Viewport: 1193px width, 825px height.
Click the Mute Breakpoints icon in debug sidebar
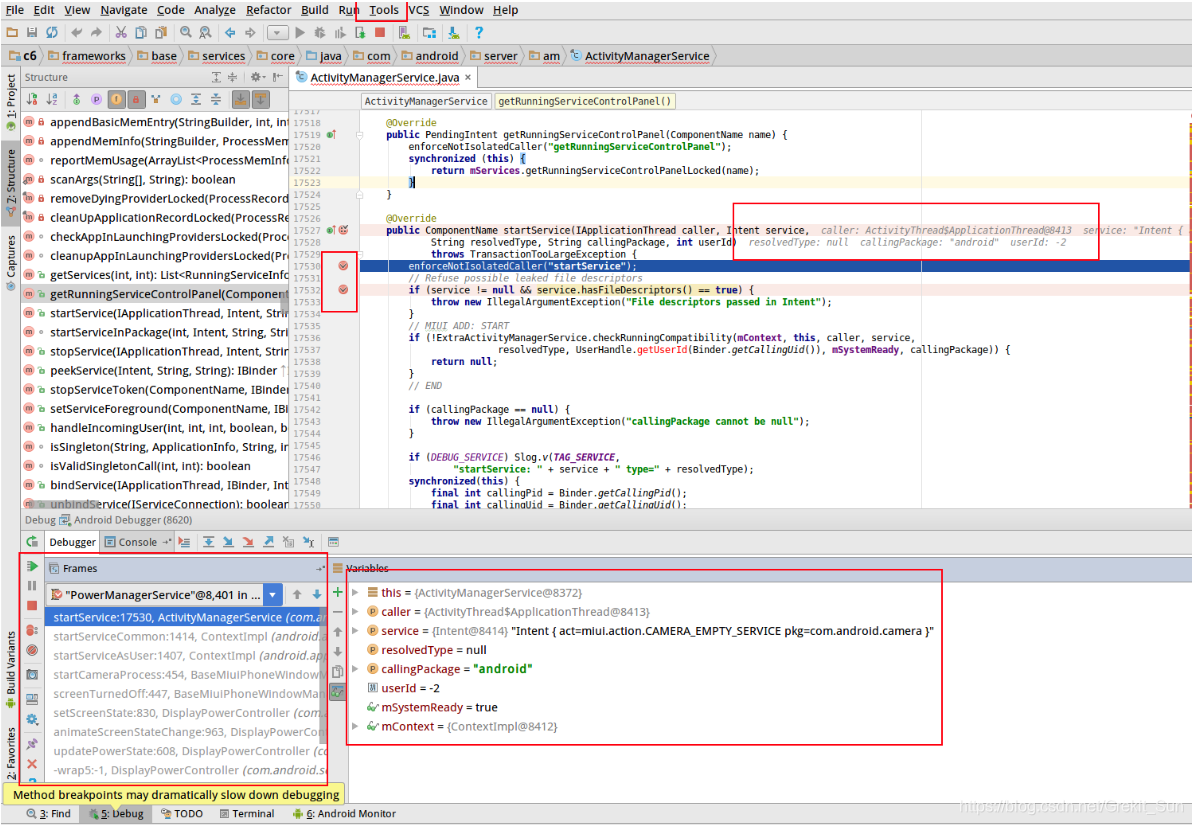point(32,650)
